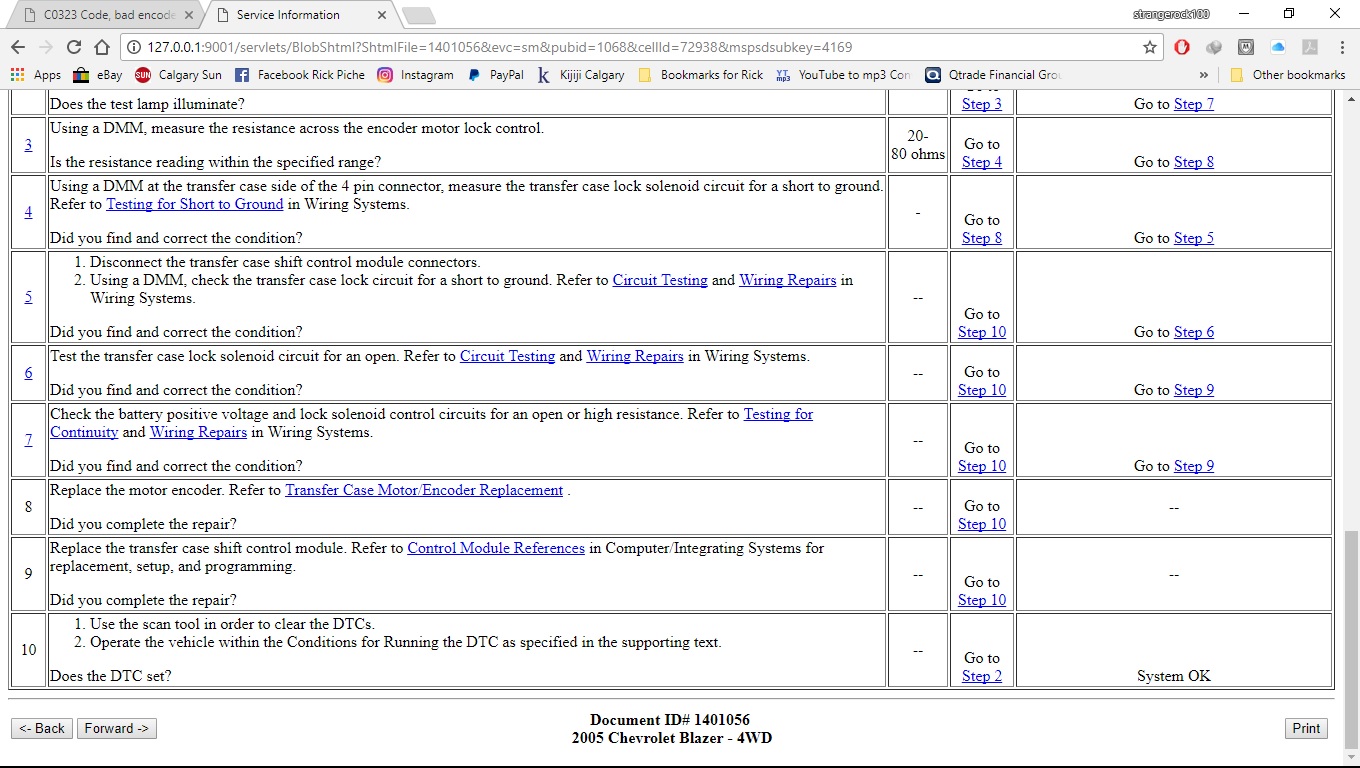Click the blue cloud extension icon

click(x=1278, y=47)
